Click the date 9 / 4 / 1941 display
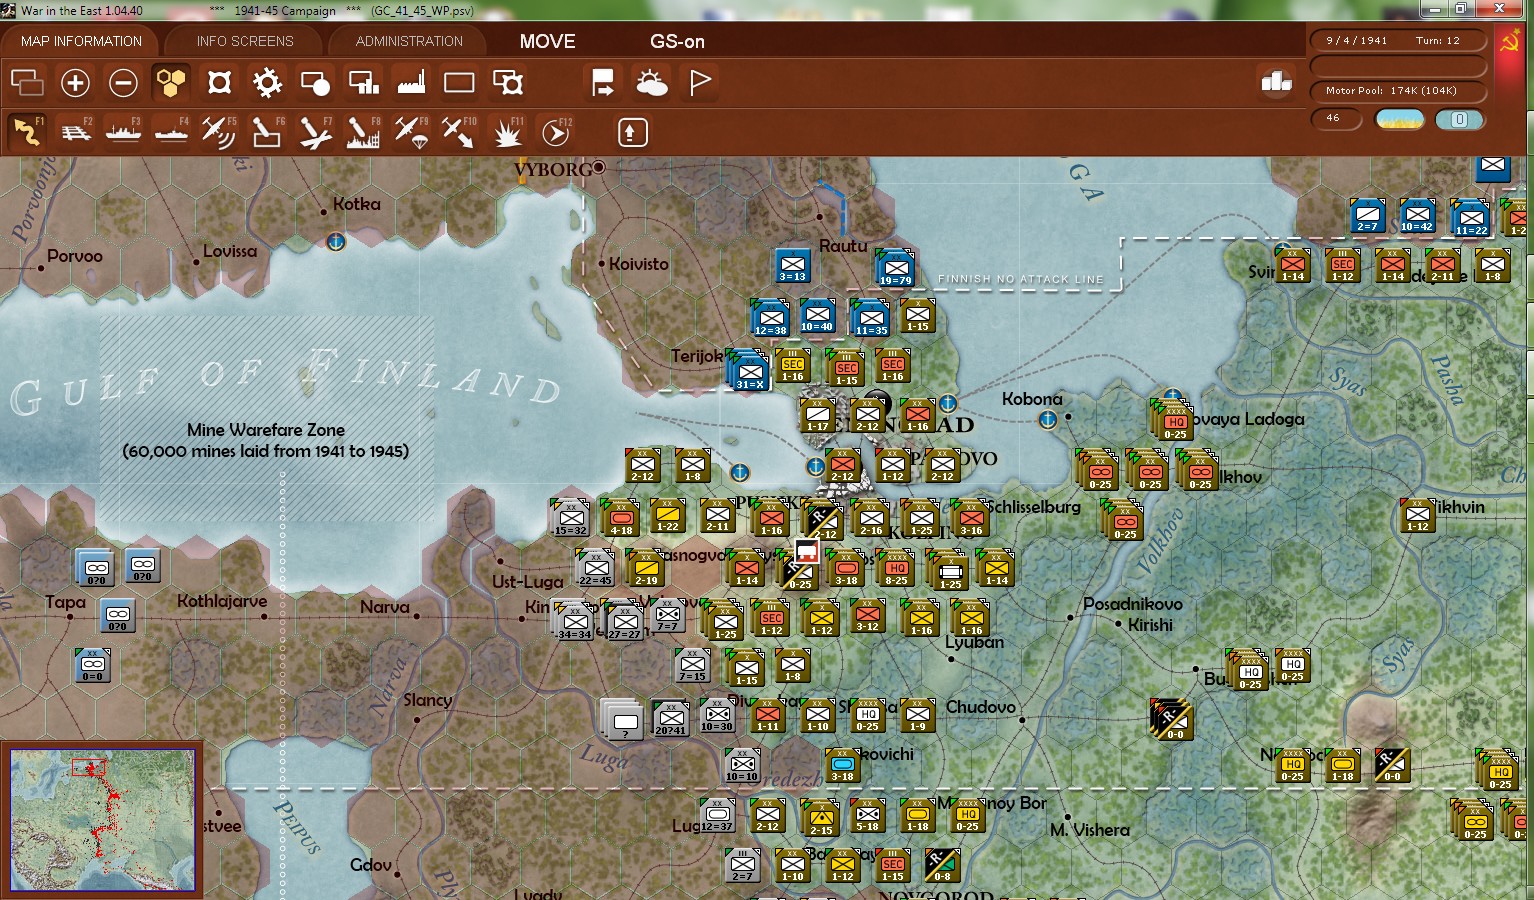This screenshot has height=900, width=1534. [1356, 41]
